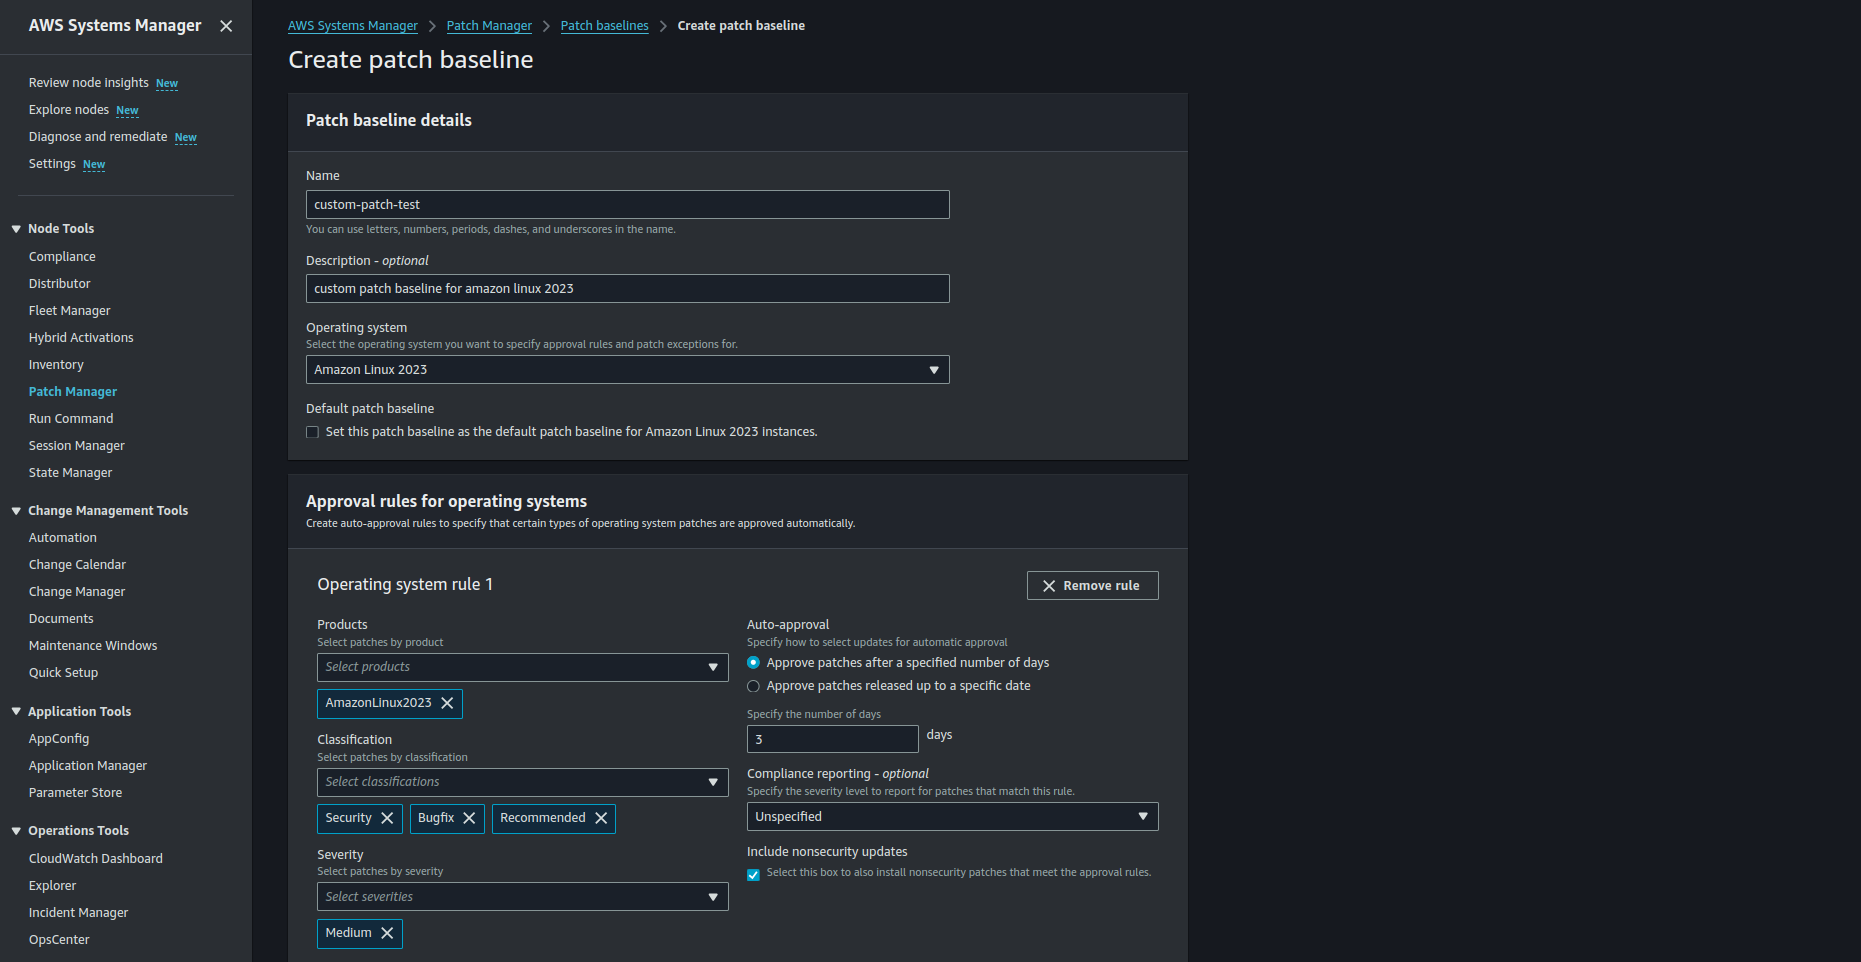1861x962 pixels.
Task: Open the Select products dropdown
Action: click(522, 667)
